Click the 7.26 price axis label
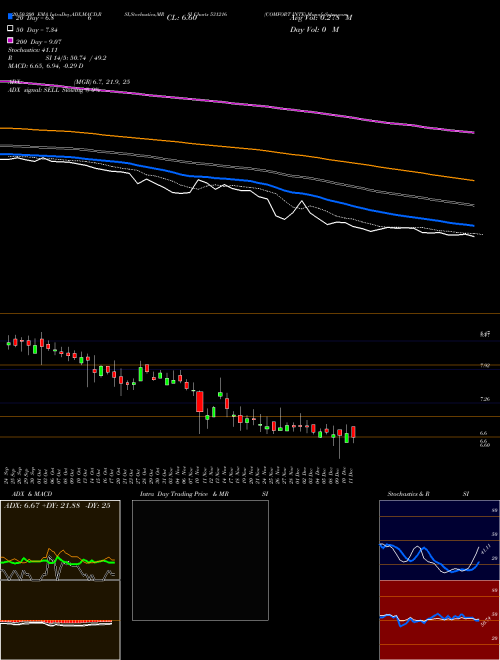 485,399
